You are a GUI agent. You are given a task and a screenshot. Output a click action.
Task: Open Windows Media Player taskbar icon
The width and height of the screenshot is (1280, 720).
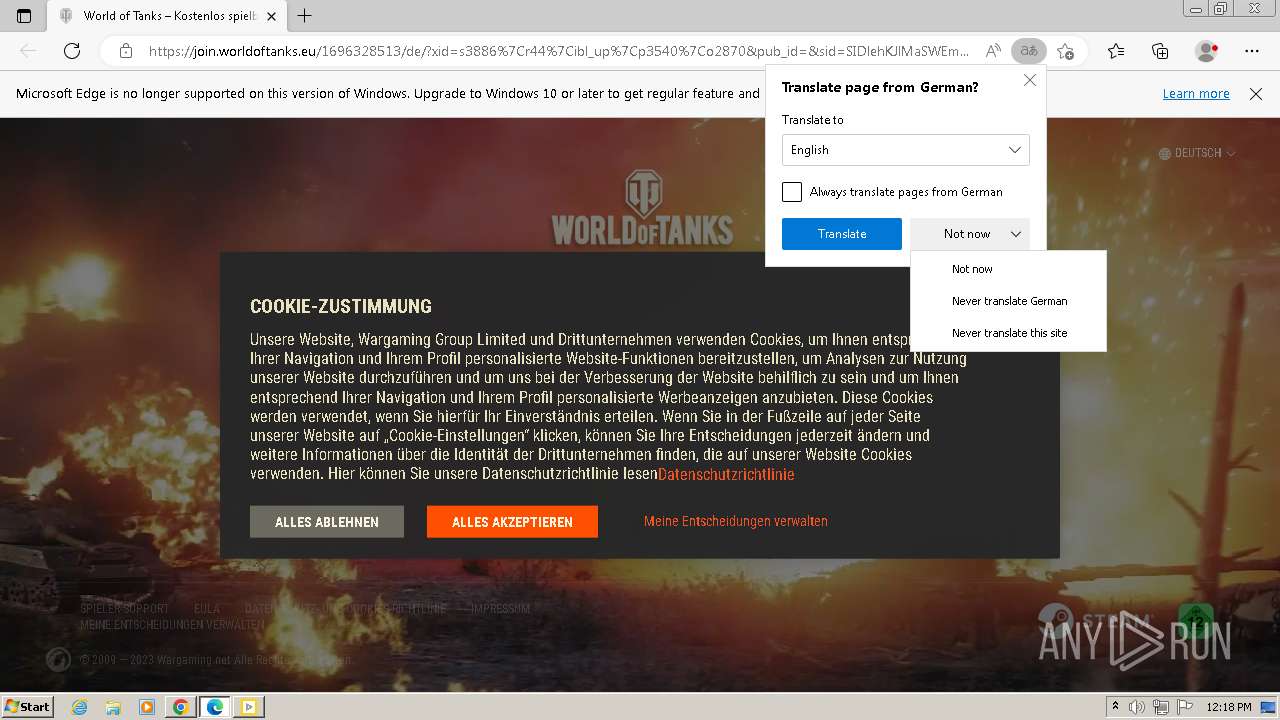coord(147,707)
